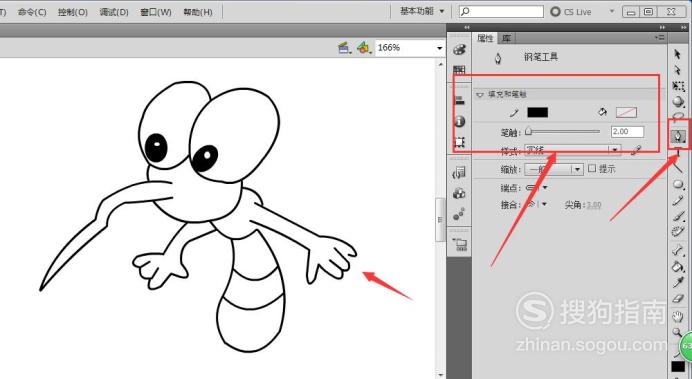Screen dimensions: 692x379
Task: Collapse the Properties panel double arrows
Action: 662,27
